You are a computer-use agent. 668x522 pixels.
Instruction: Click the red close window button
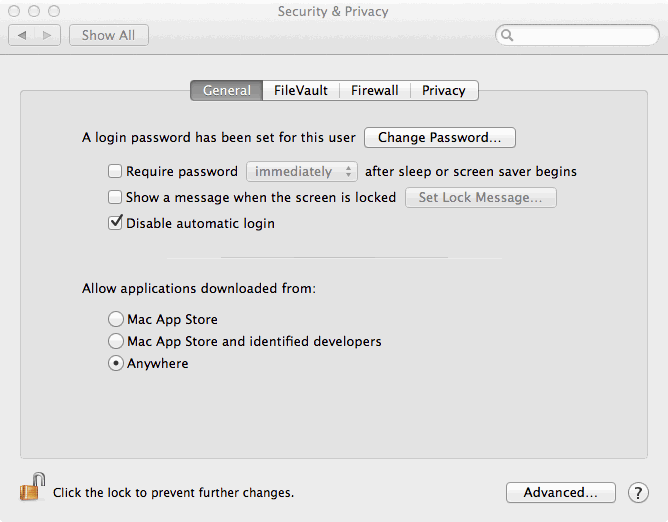point(14,11)
